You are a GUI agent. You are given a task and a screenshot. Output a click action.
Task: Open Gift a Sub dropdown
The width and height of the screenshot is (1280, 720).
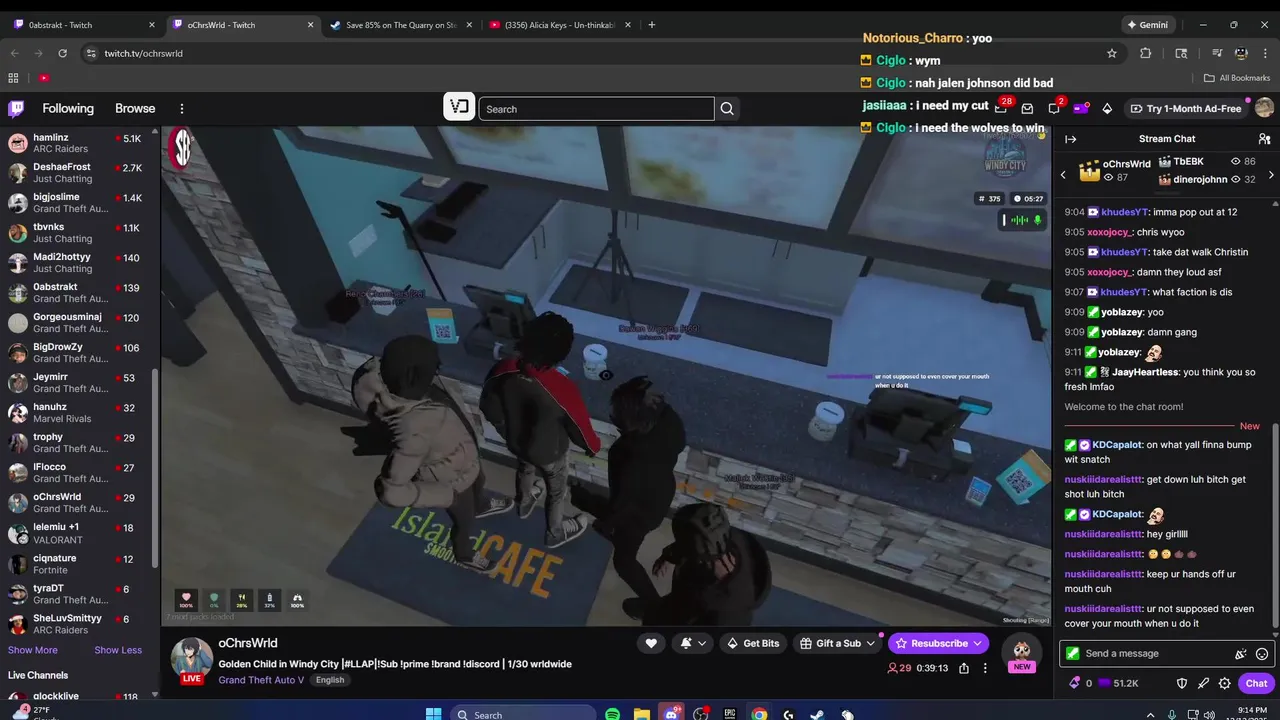pos(837,643)
